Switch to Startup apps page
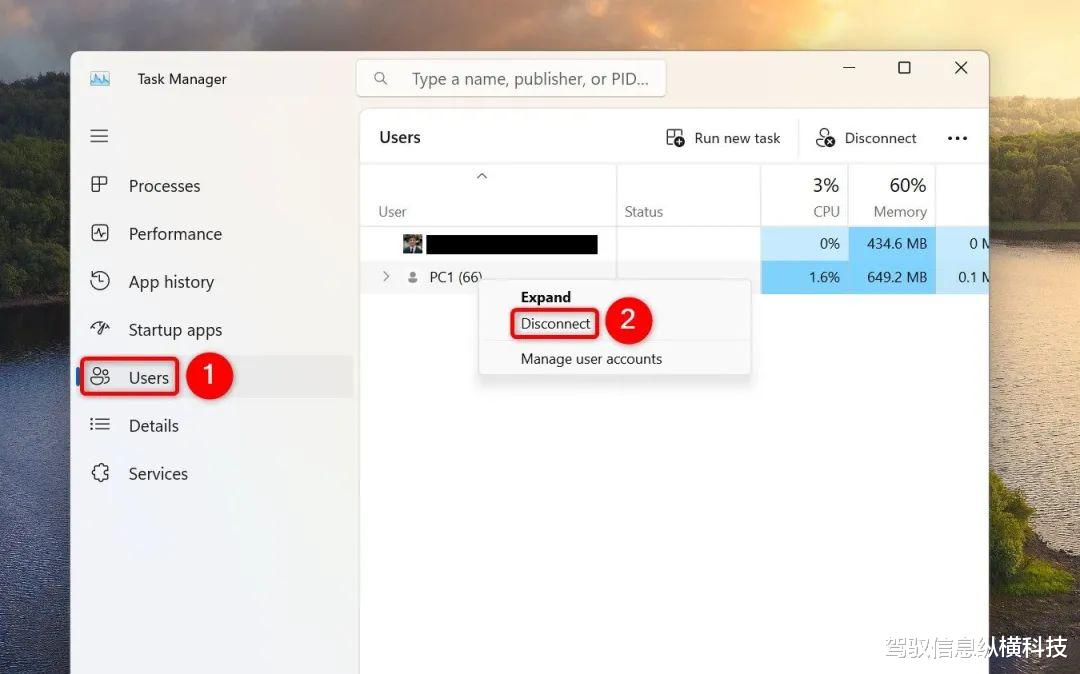 (175, 330)
